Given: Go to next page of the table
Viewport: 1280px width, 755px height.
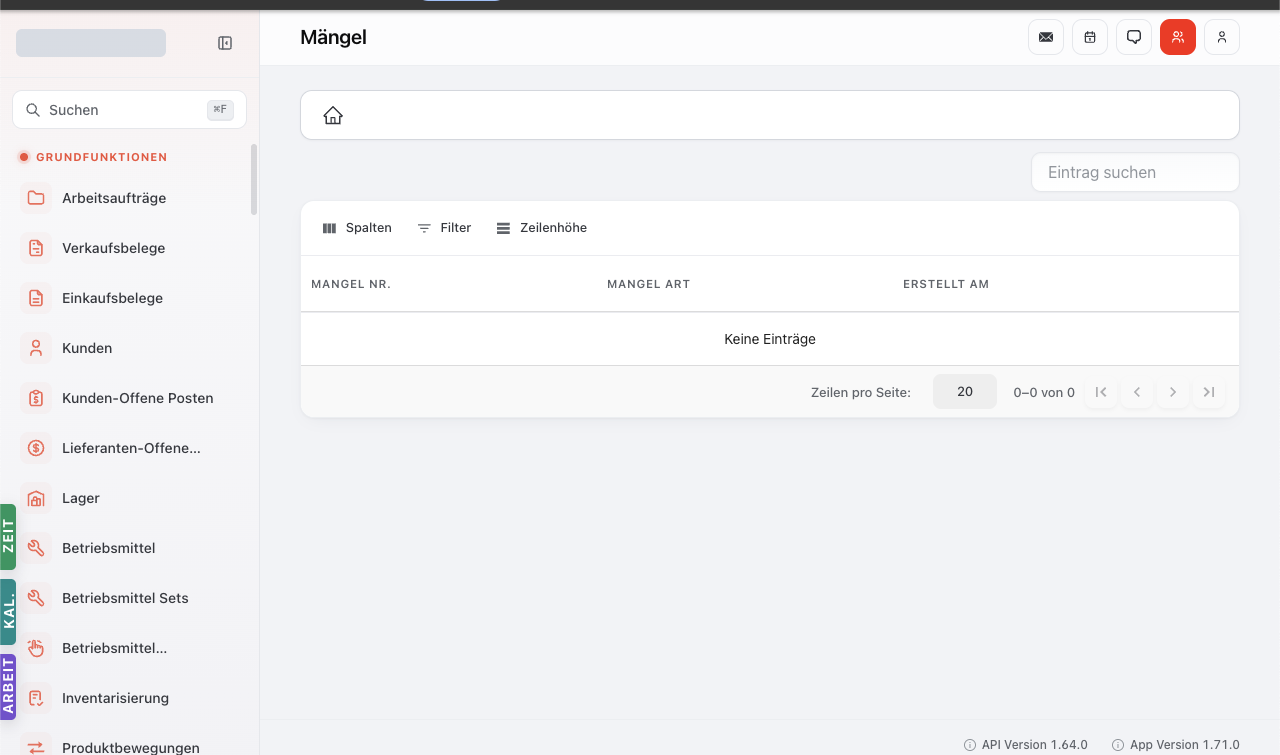Looking at the screenshot, I should tap(1173, 392).
